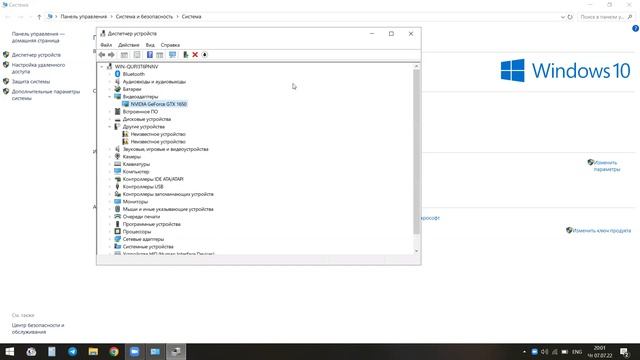Click scrollbar down arrow in Device Manager
Image resolution: width=640 pixels, height=360 pixels.
tap(416, 251)
